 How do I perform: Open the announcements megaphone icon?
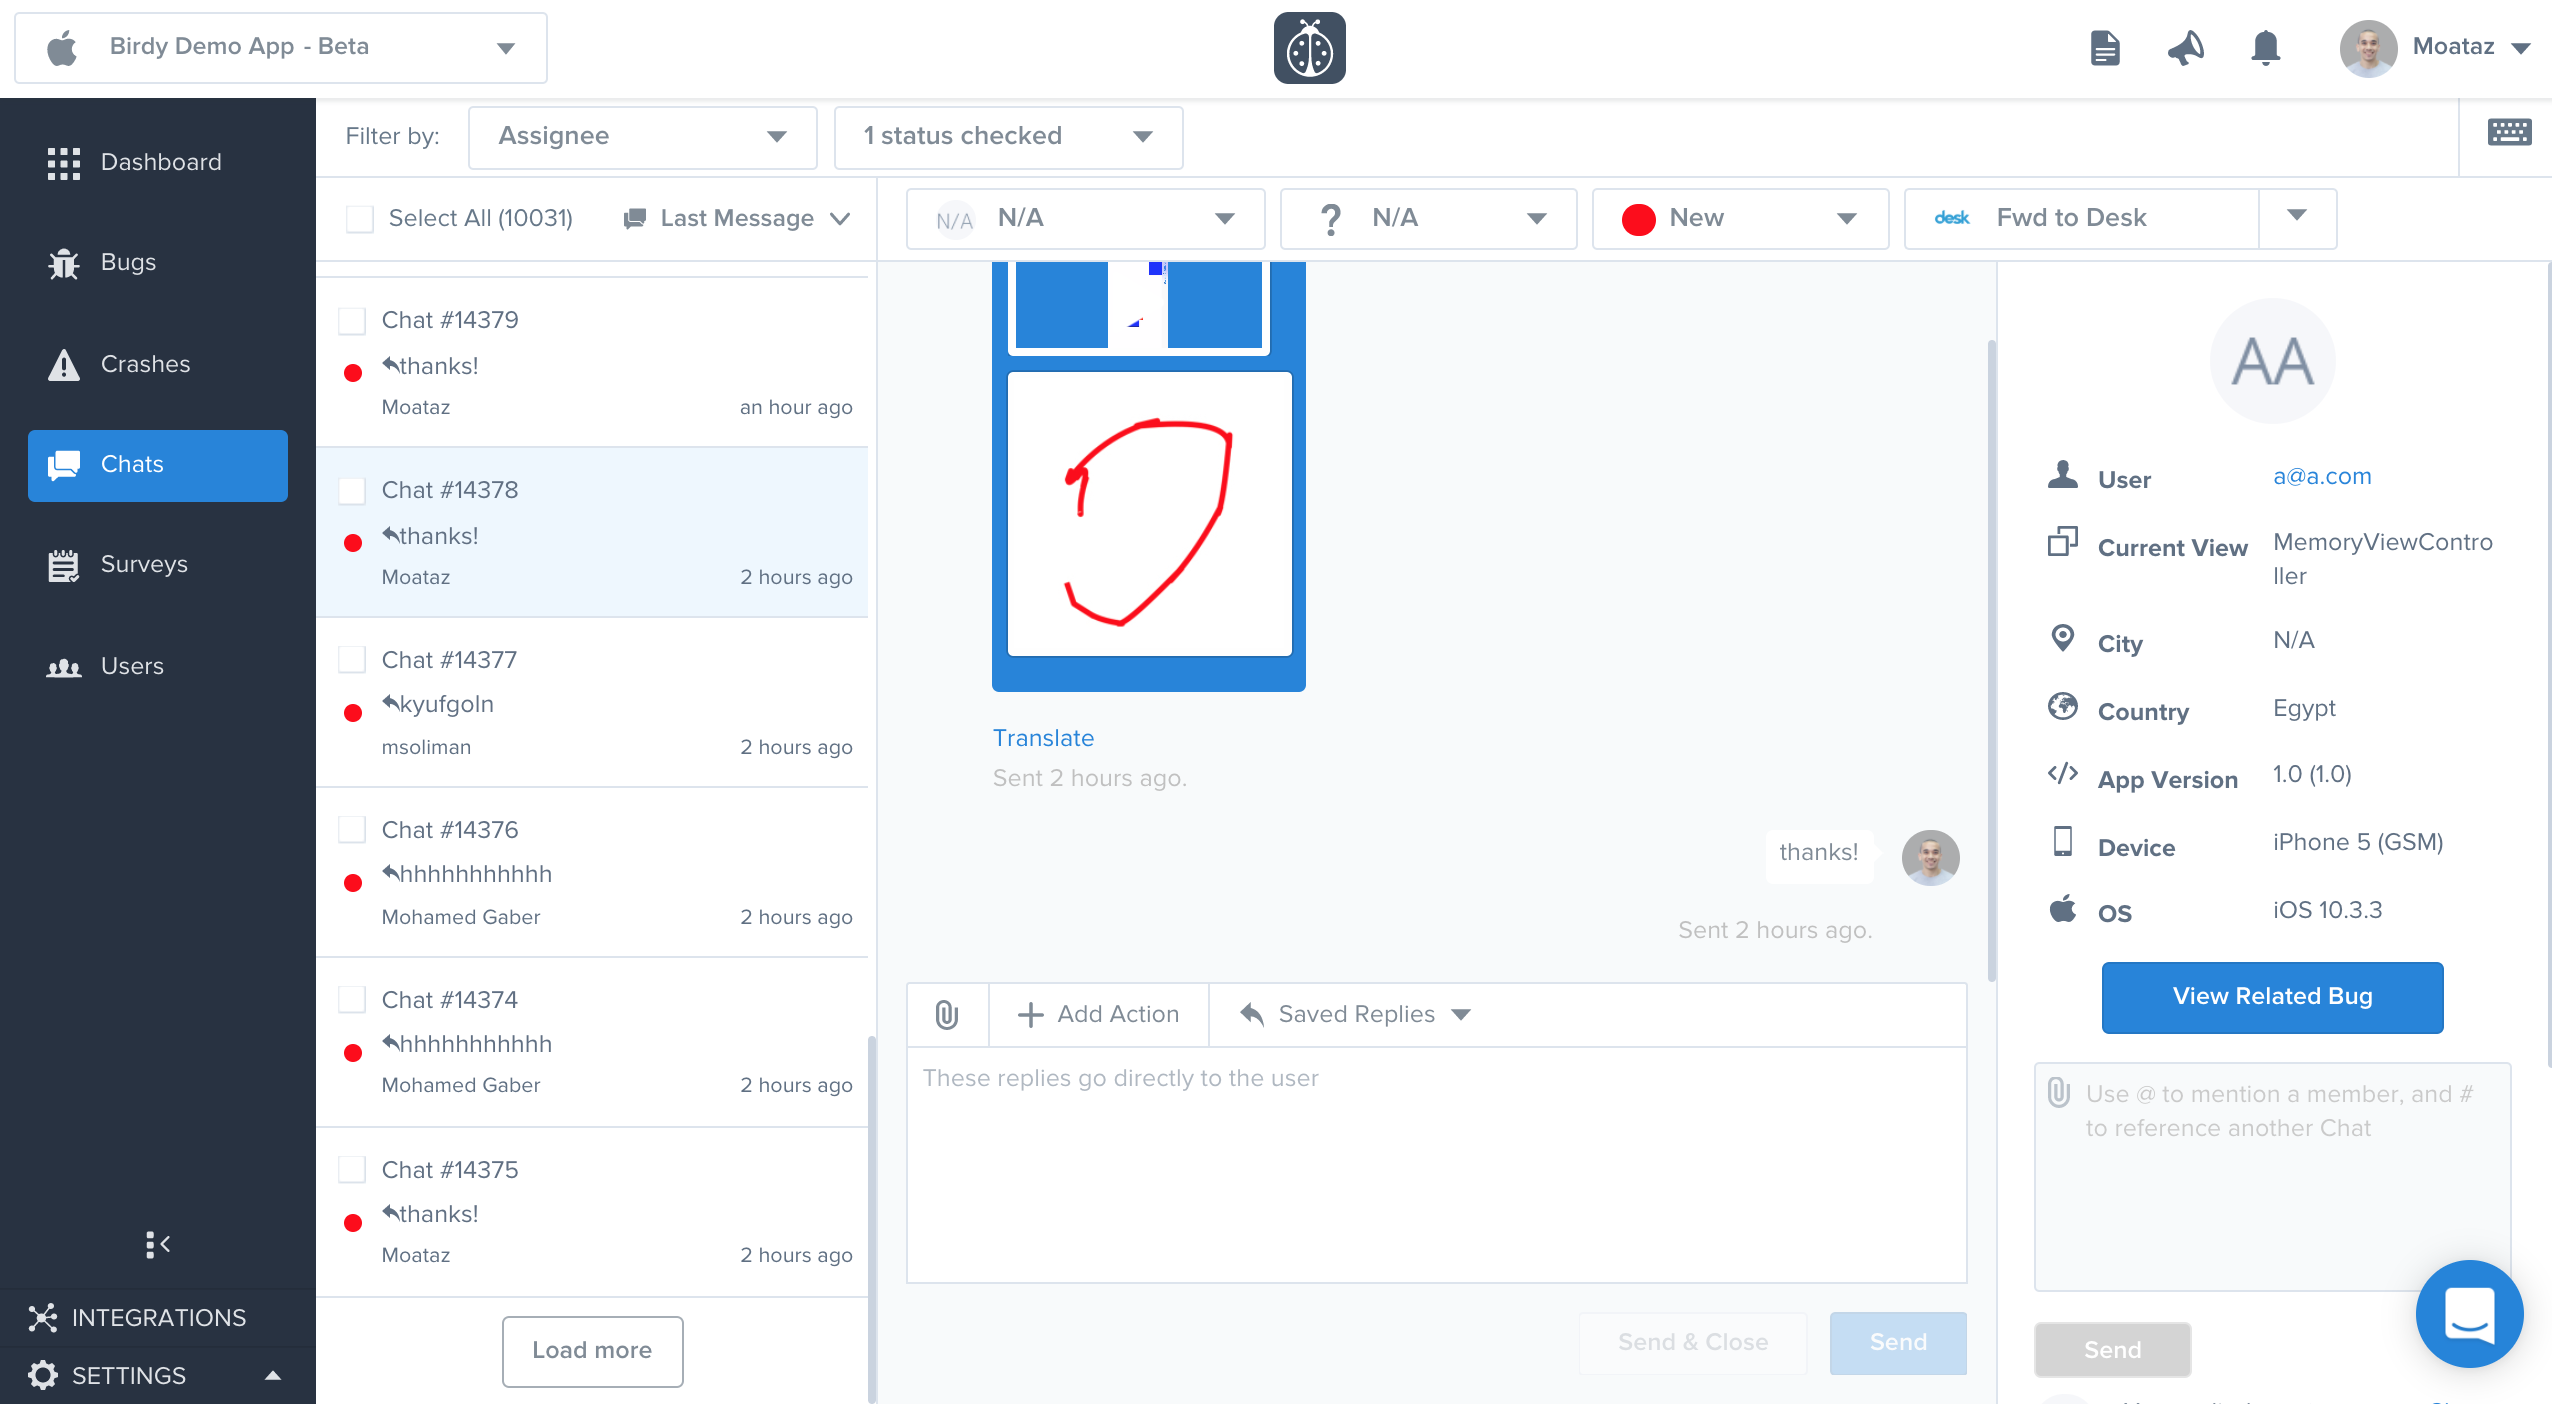[2186, 47]
